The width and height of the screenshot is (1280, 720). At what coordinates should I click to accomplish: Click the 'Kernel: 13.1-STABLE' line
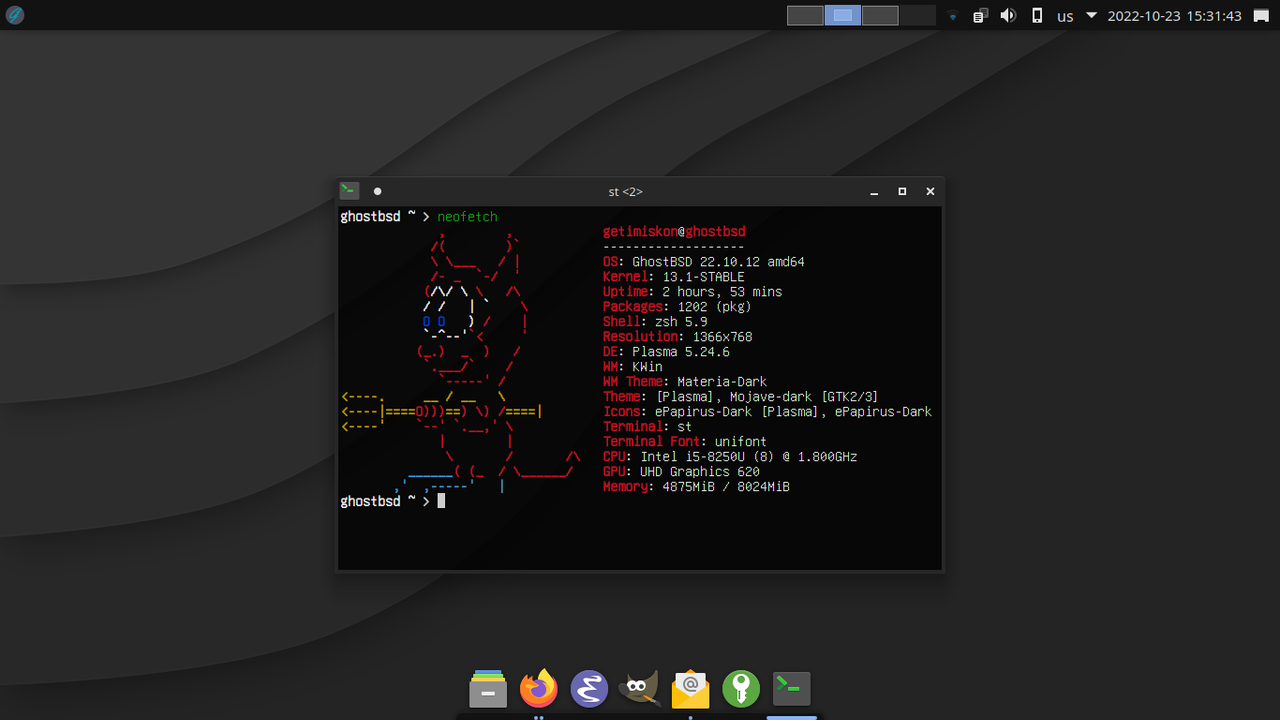tap(674, 277)
